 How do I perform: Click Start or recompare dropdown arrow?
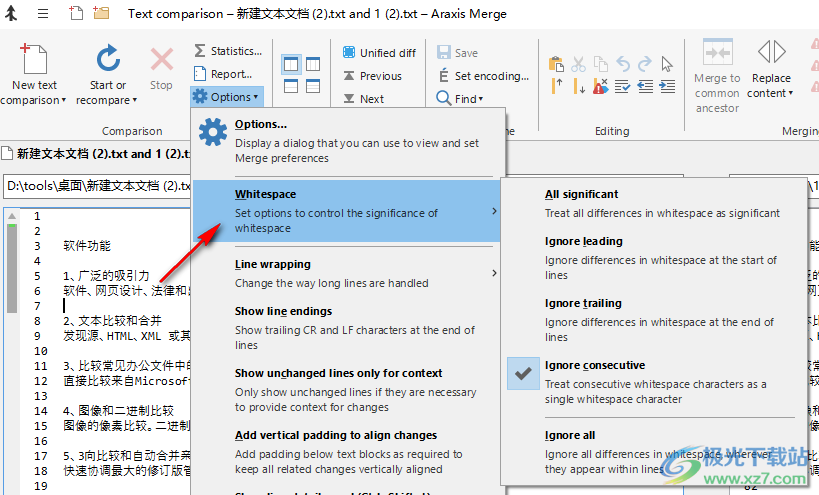pos(134,100)
